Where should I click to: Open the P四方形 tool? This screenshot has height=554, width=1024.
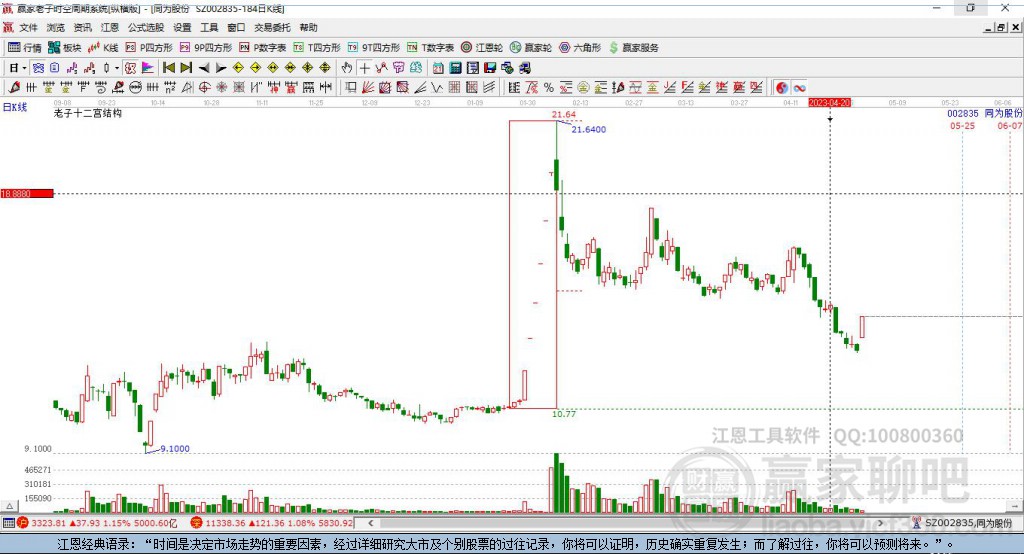pyautogui.click(x=149, y=48)
